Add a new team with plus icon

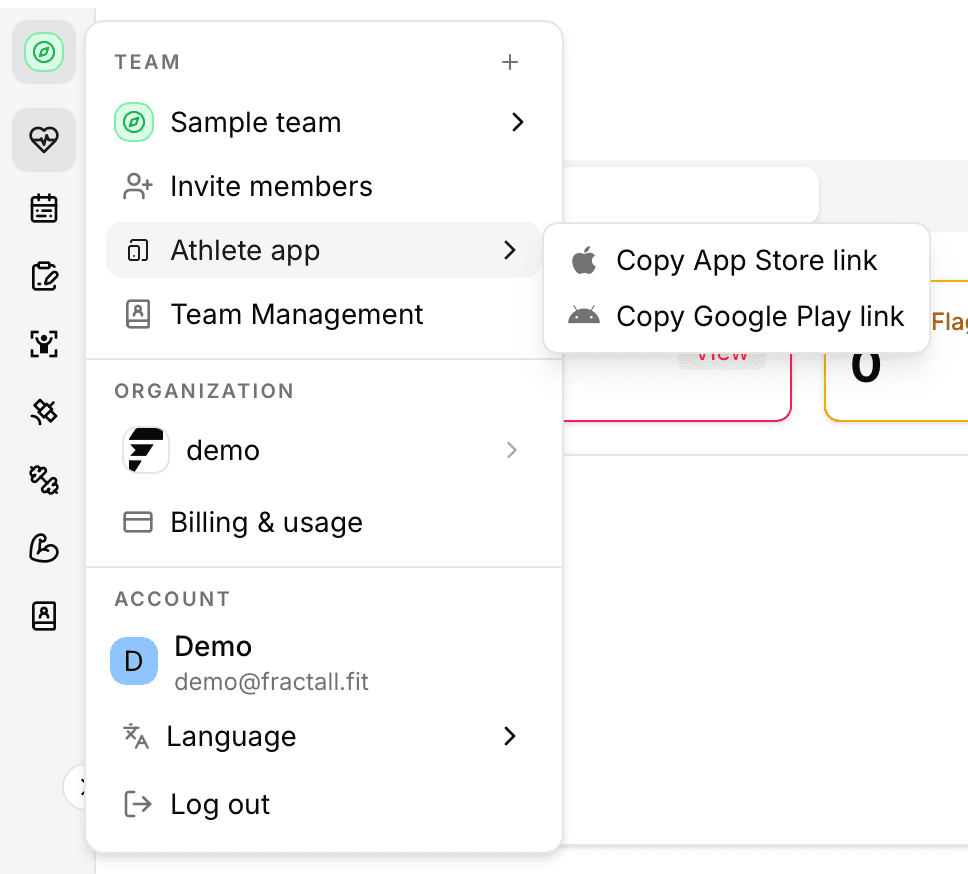point(510,62)
